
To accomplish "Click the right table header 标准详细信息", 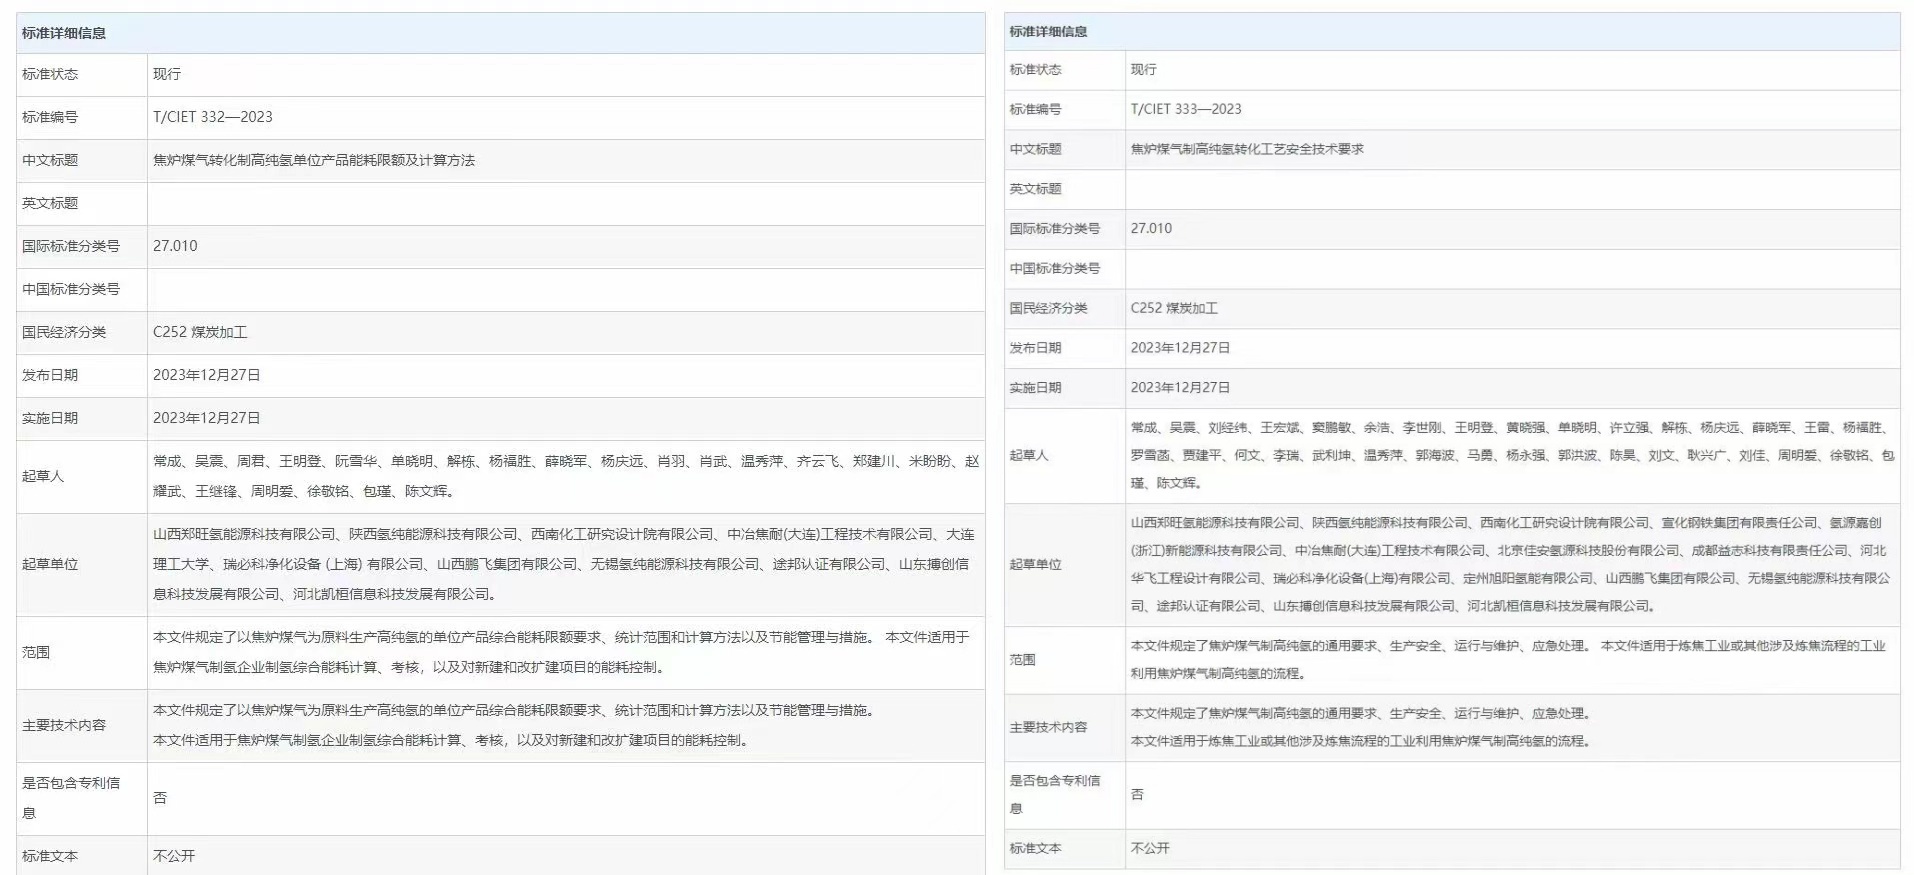I will coord(1048,31).
